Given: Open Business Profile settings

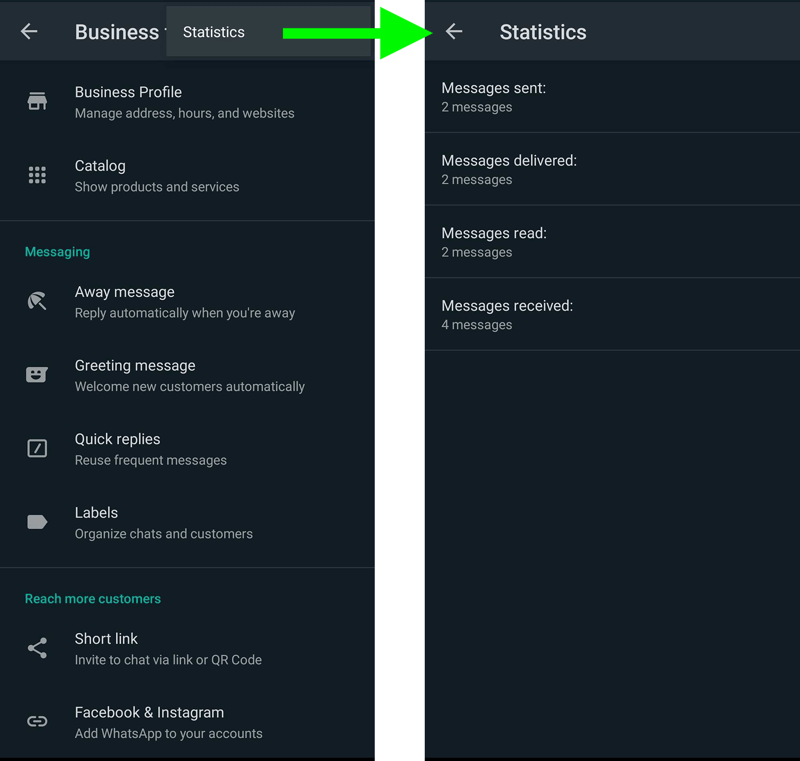Looking at the screenshot, I should click(184, 102).
